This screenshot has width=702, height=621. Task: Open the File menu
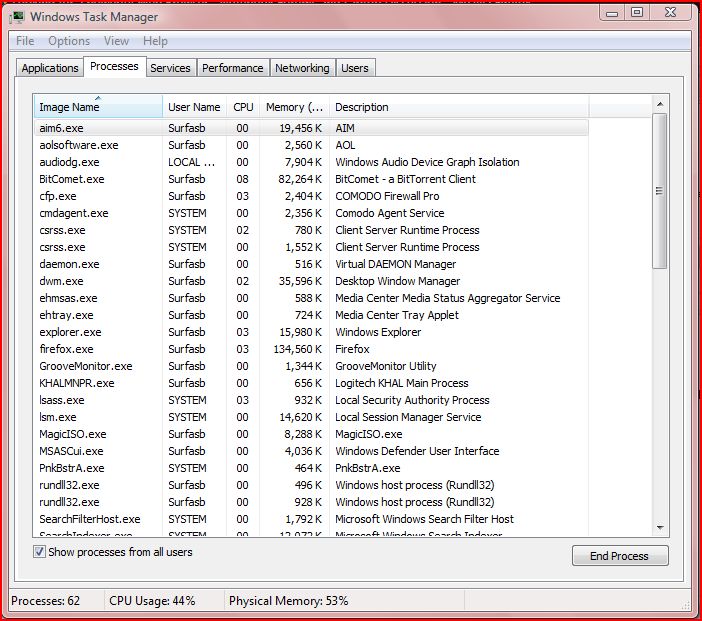tap(25, 41)
